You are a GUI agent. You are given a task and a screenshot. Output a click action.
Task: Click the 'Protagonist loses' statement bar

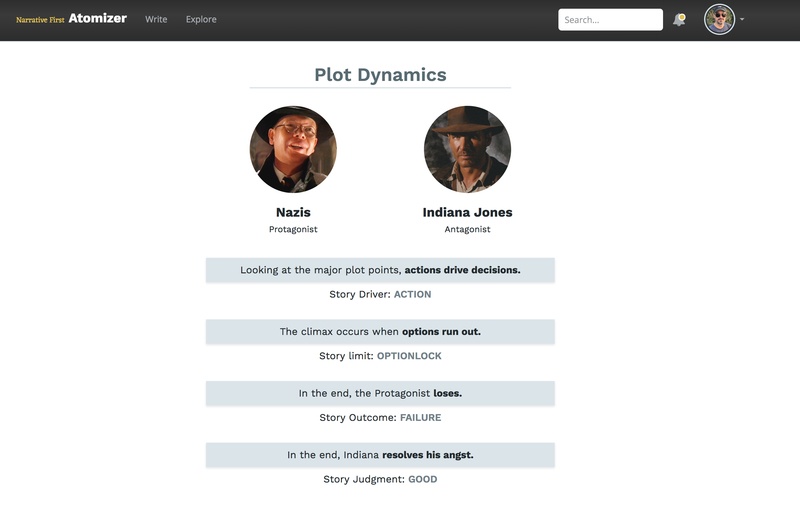[380, 393]
